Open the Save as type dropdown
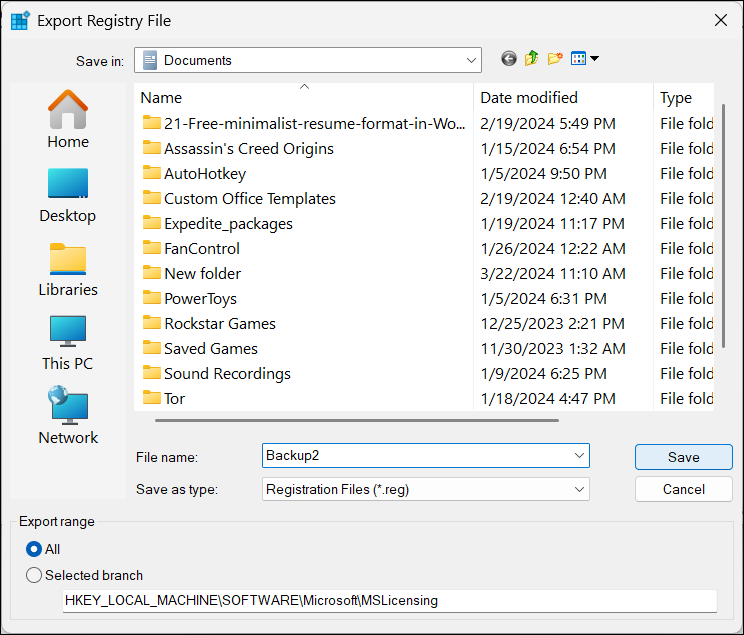744x635 pixels. click(579, 489)
